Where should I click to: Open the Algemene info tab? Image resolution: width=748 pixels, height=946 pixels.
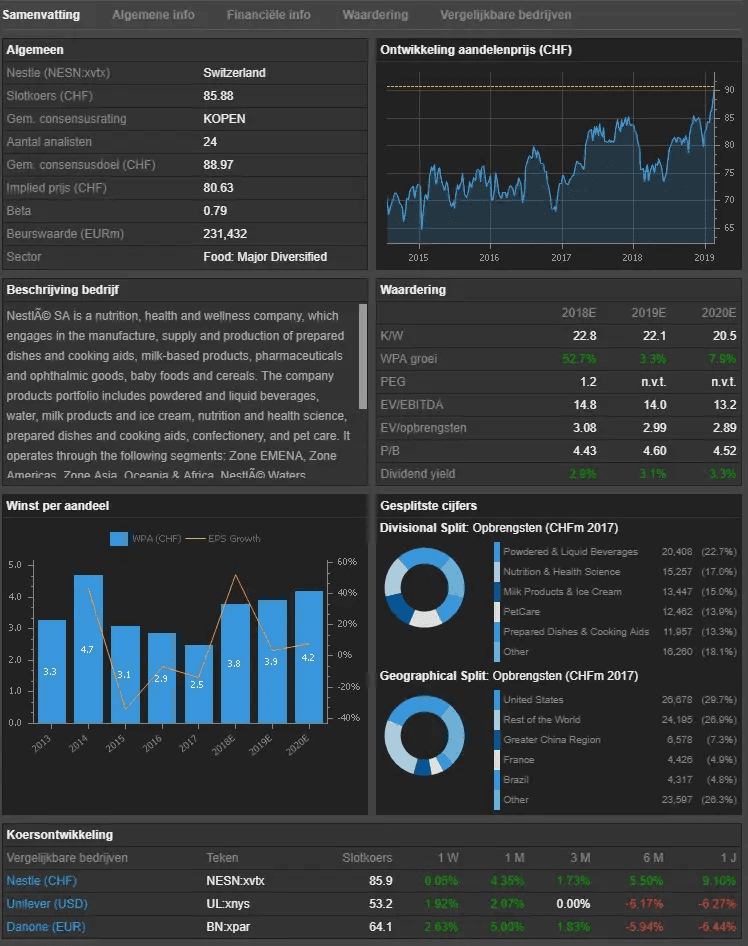[x=153, y=15]
